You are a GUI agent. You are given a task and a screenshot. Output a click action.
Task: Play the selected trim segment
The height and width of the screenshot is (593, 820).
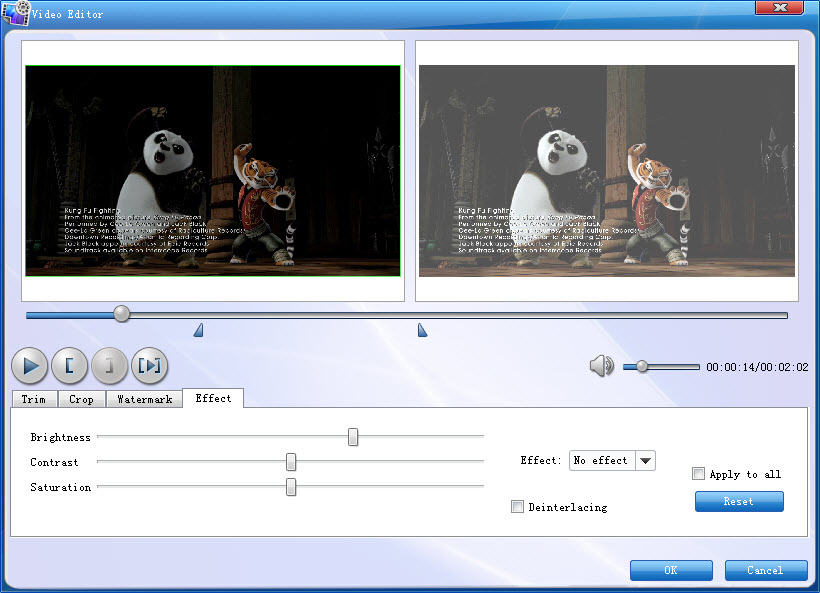[x=150, y=366]
